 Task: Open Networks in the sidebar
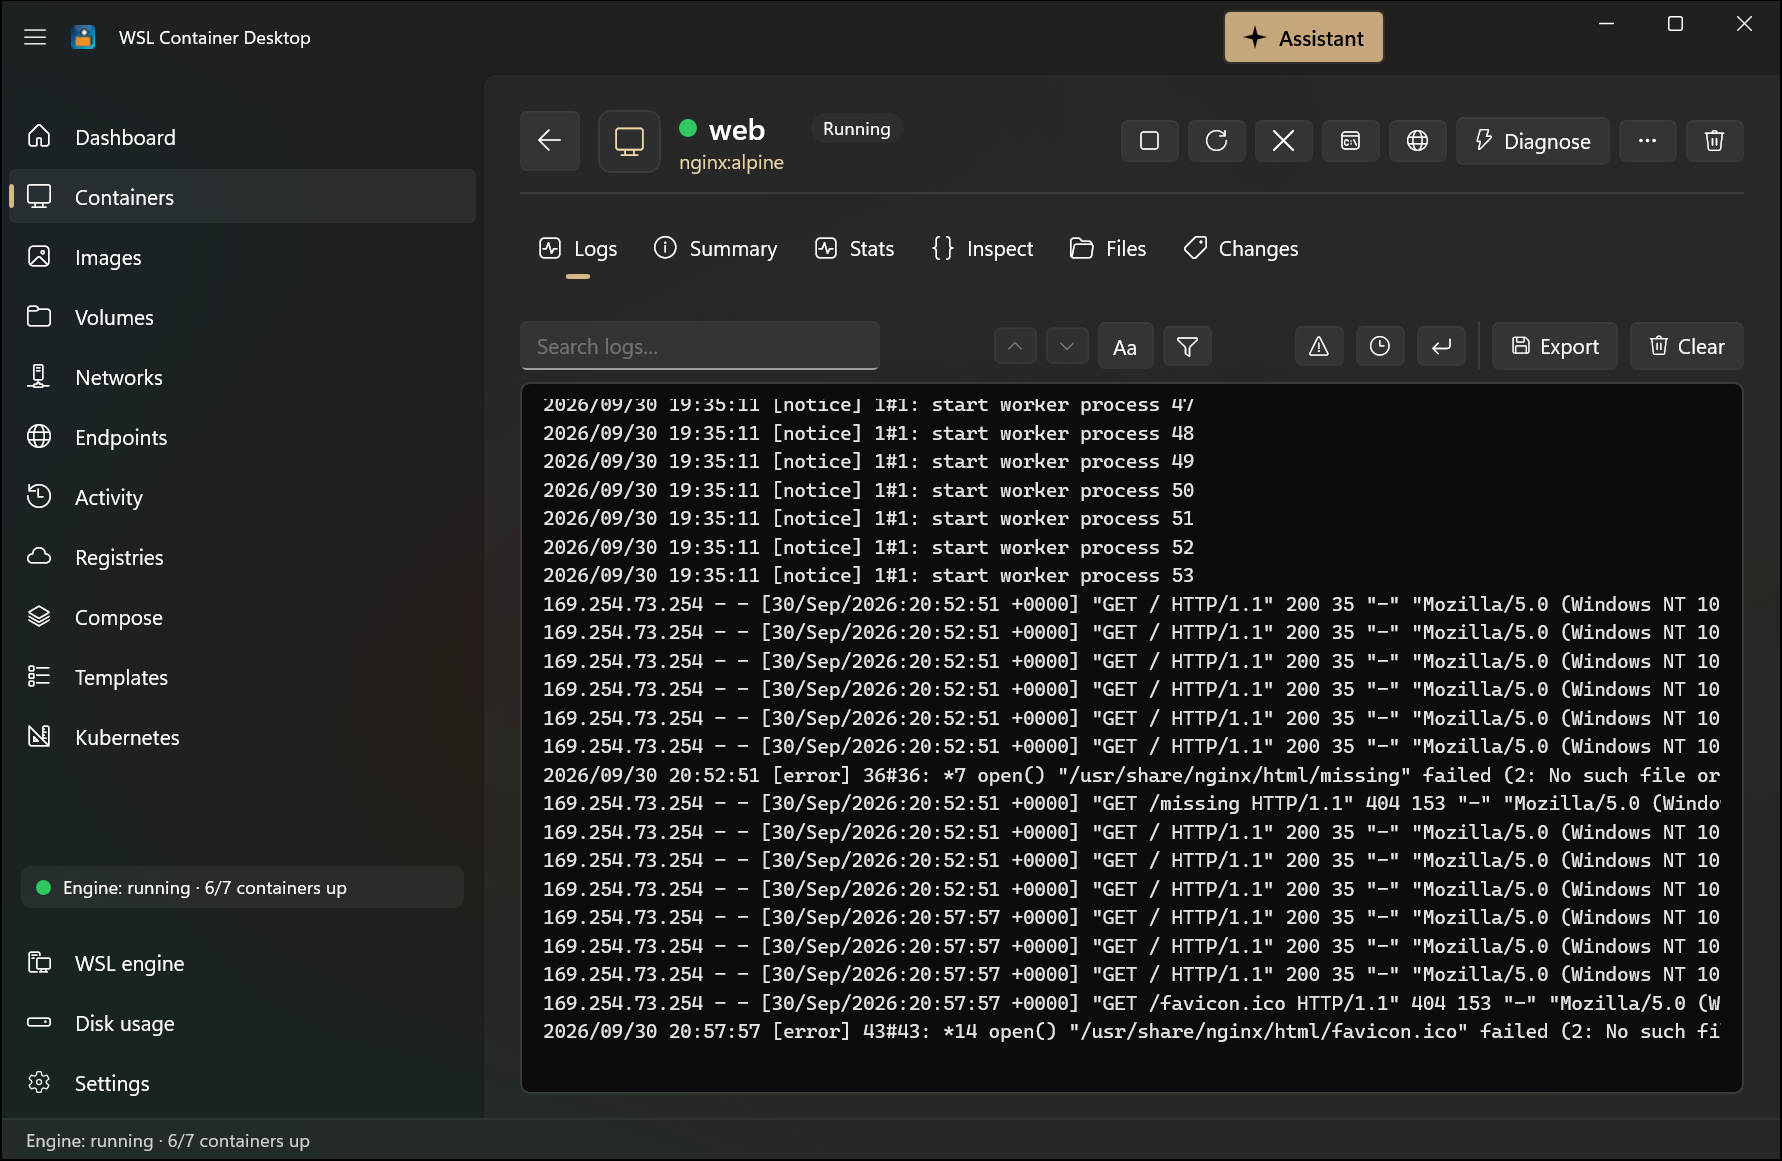coord(242,377)
